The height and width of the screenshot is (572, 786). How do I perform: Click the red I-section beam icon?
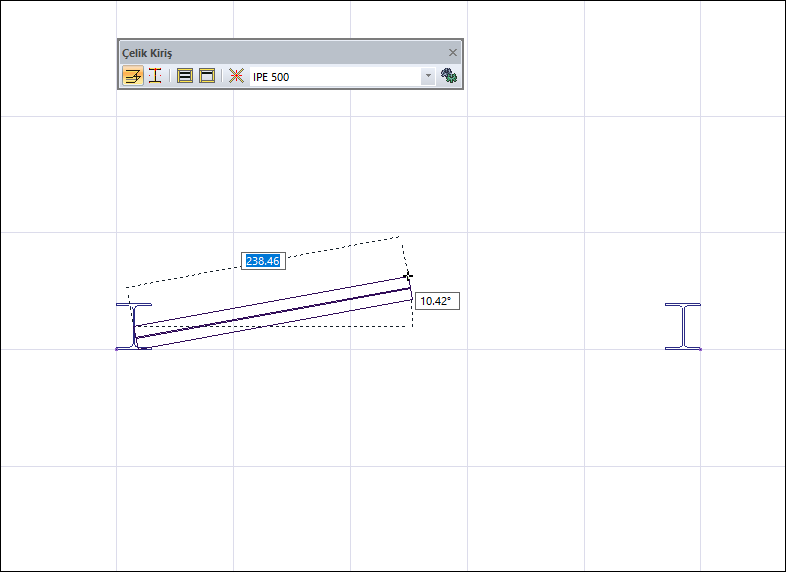tap(155, 76)
